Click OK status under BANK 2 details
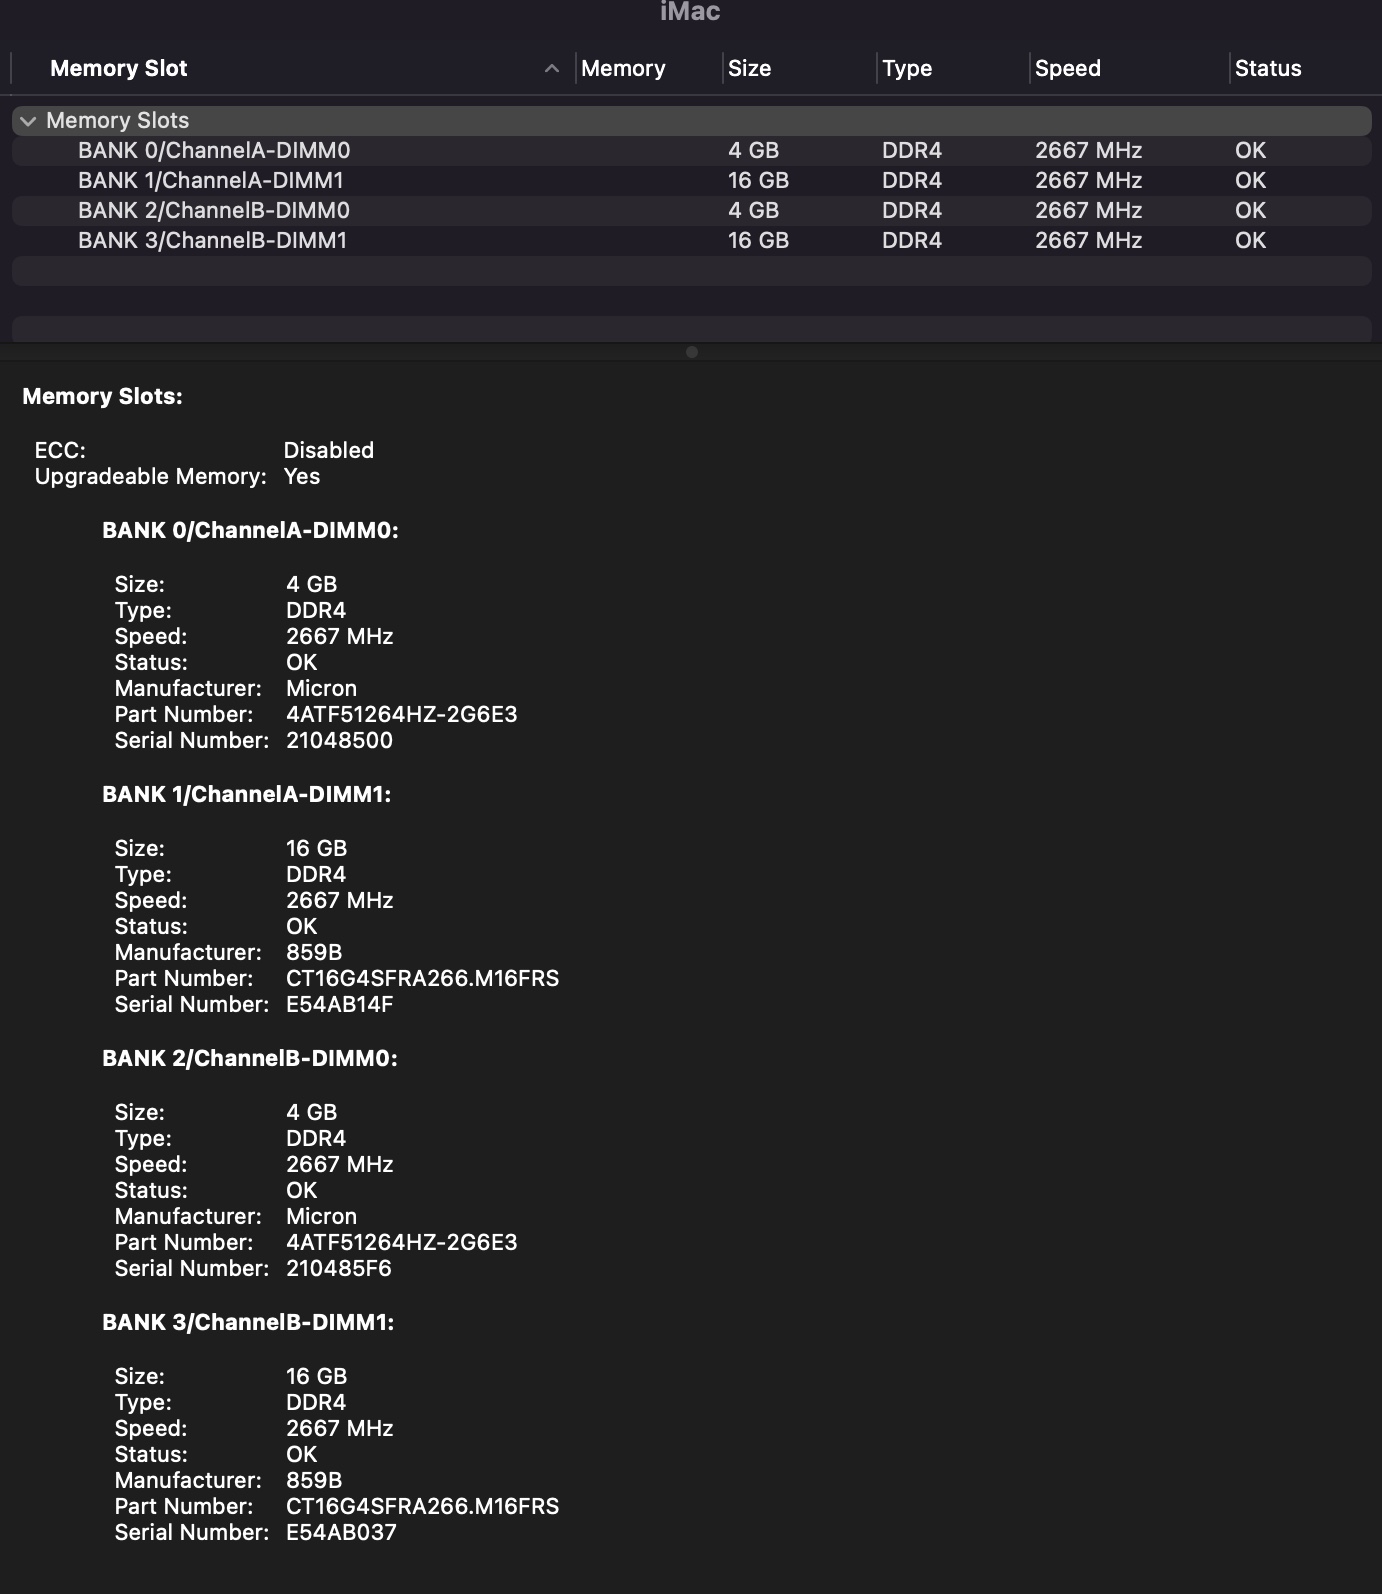Screen dimensions: 1382x1594 tap(301, 1190)
